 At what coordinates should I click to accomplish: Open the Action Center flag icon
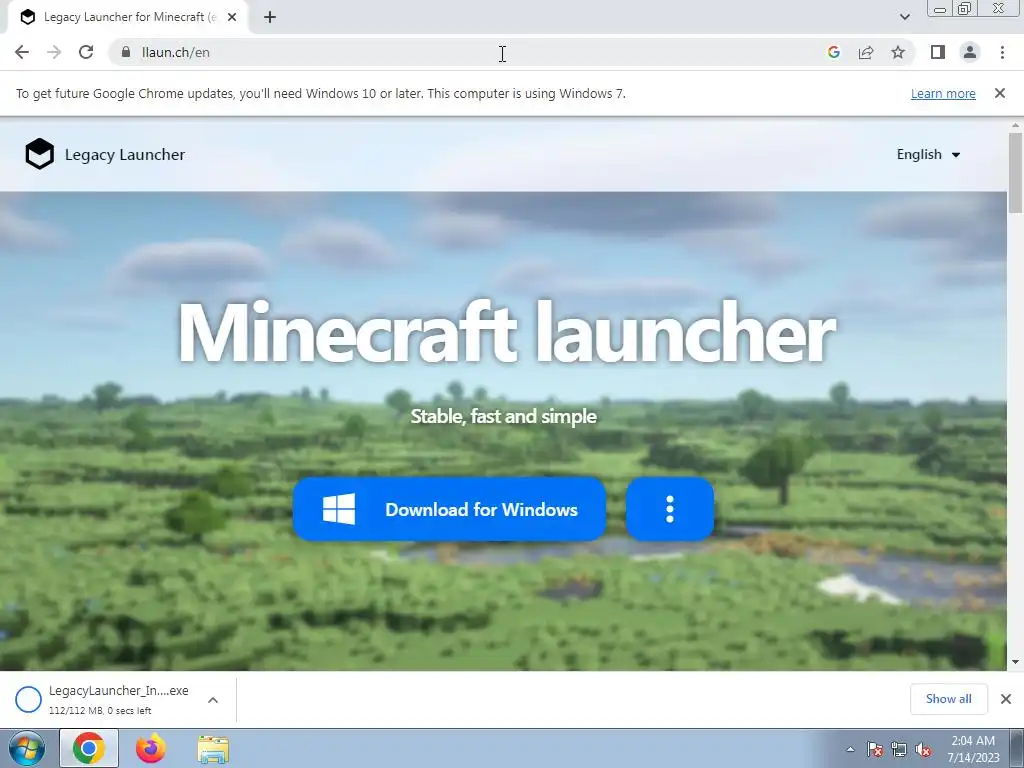(874, 749)
